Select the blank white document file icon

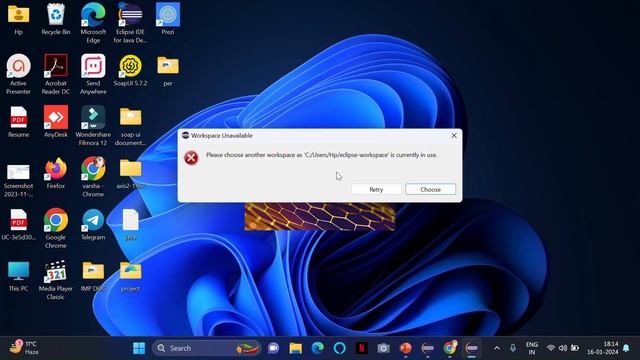coord(130,225)
